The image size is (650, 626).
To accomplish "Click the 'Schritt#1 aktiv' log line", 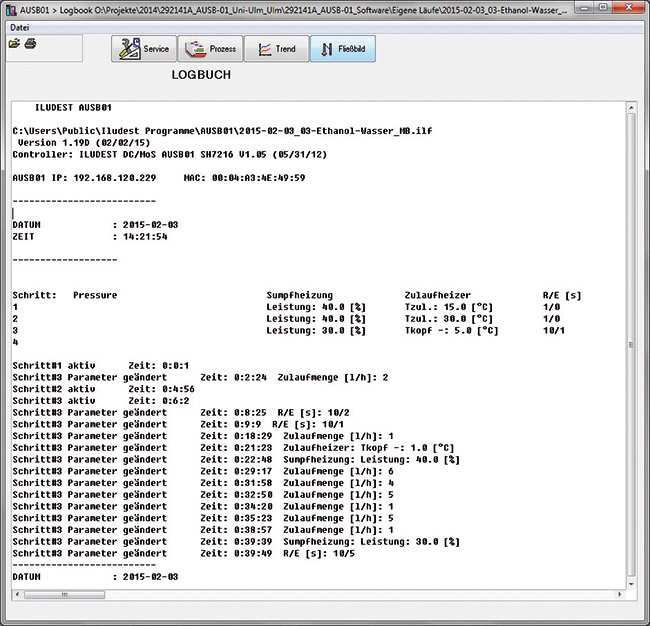I will pos(101,366).
